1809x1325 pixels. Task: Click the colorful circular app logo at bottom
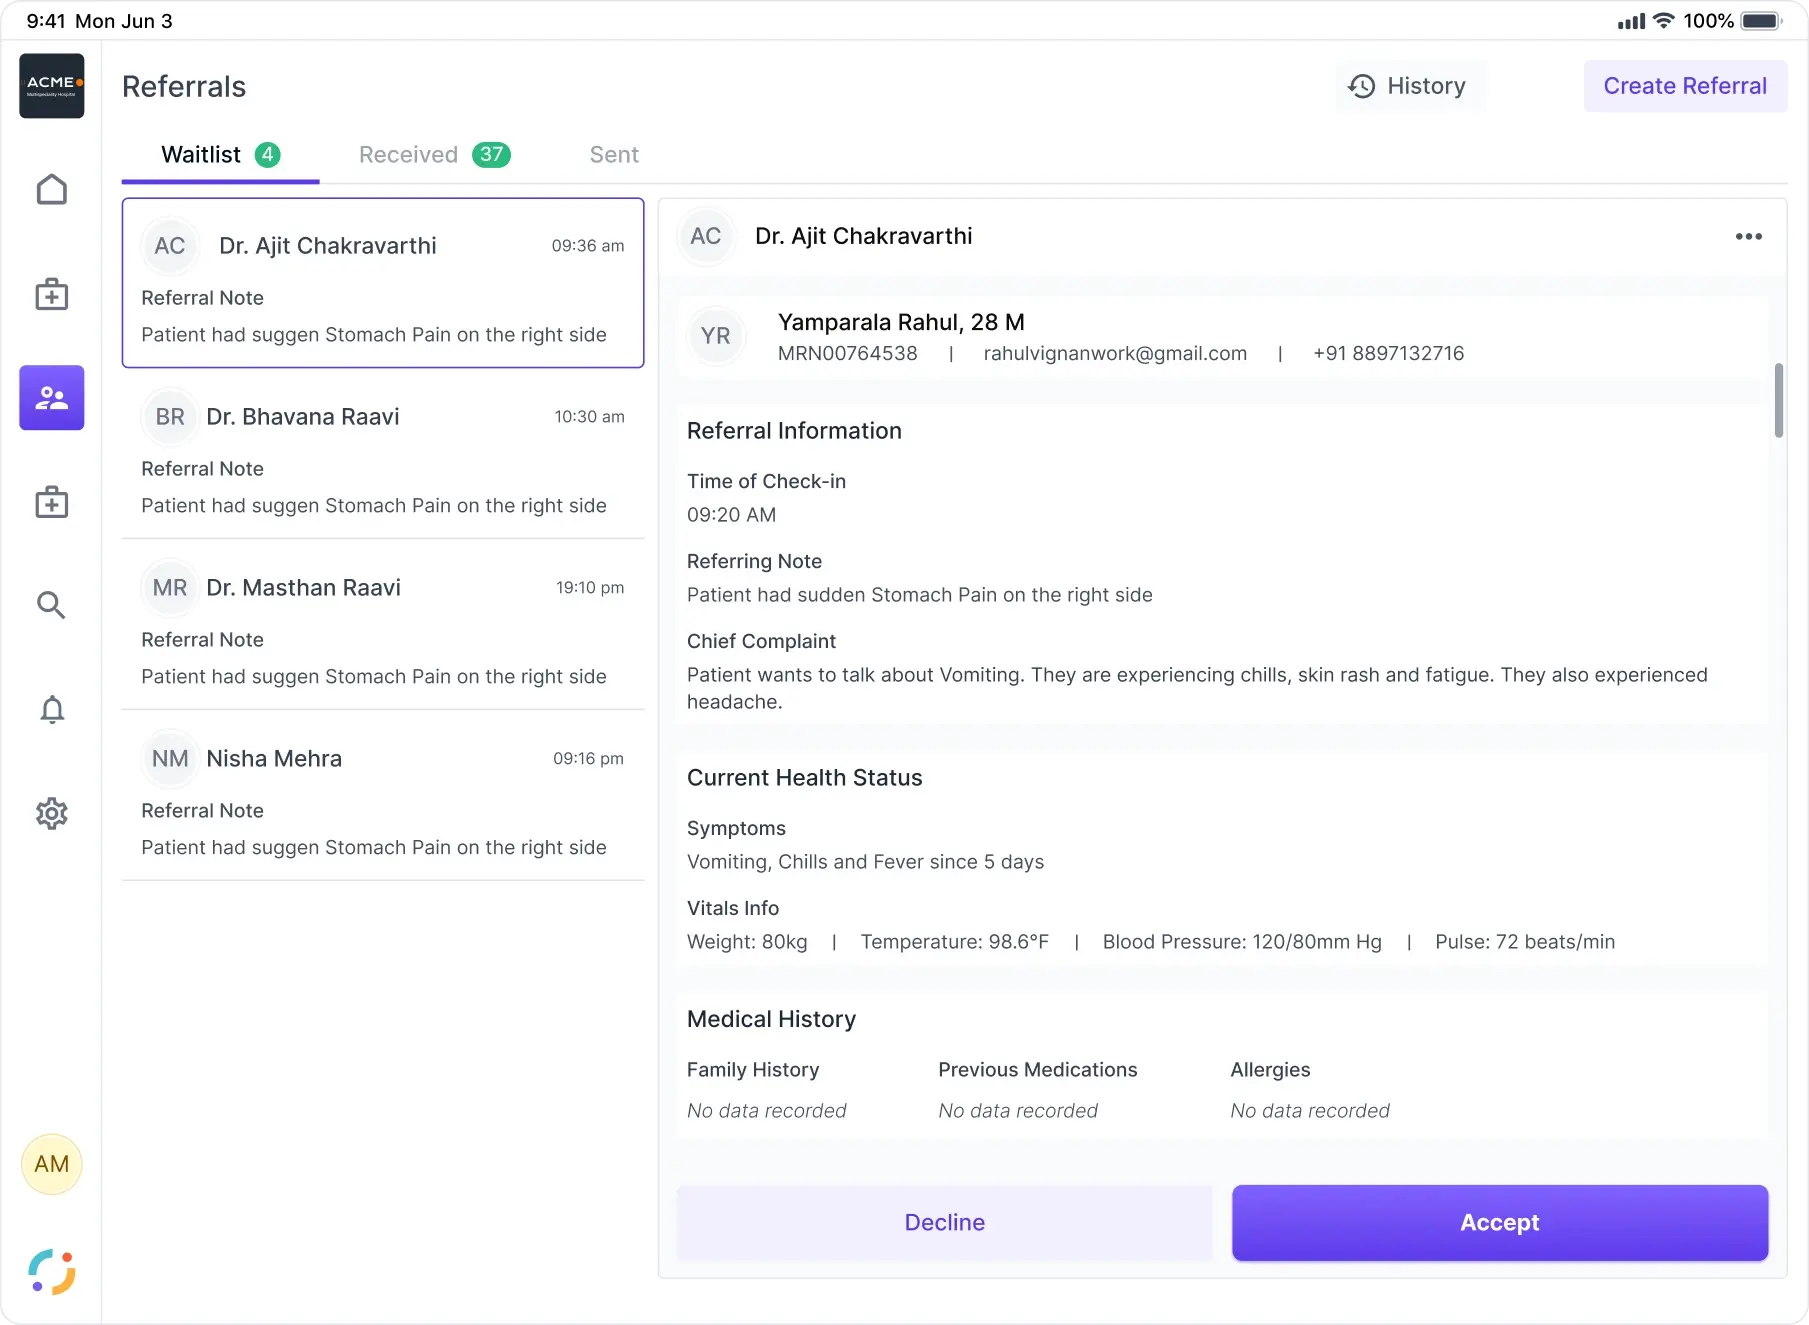(x=52, y=1272)
